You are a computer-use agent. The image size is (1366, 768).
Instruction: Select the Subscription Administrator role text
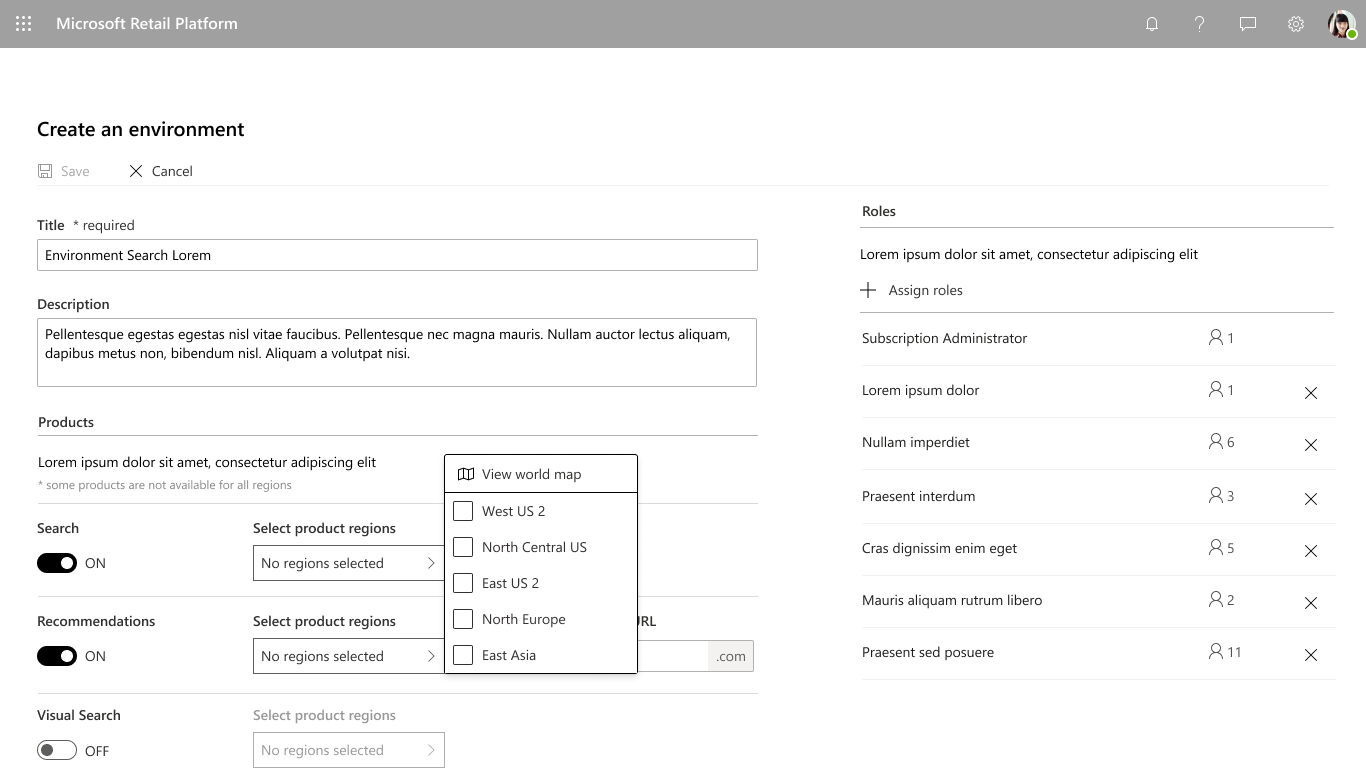944,338
